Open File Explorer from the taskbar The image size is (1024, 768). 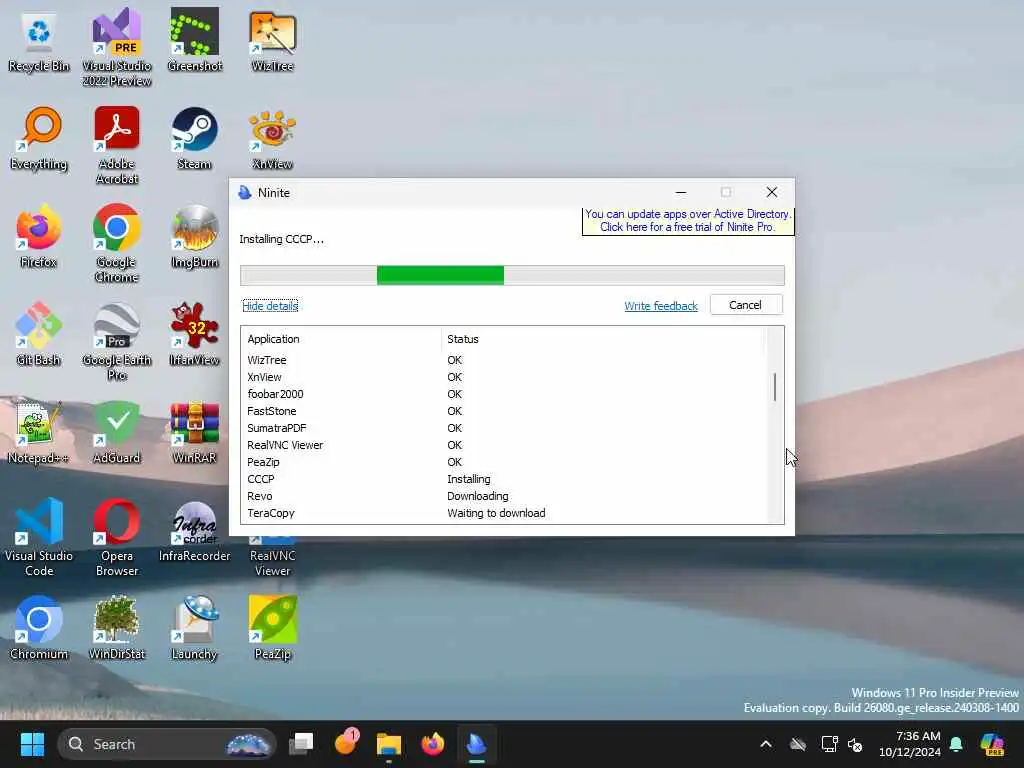(389, 744)
